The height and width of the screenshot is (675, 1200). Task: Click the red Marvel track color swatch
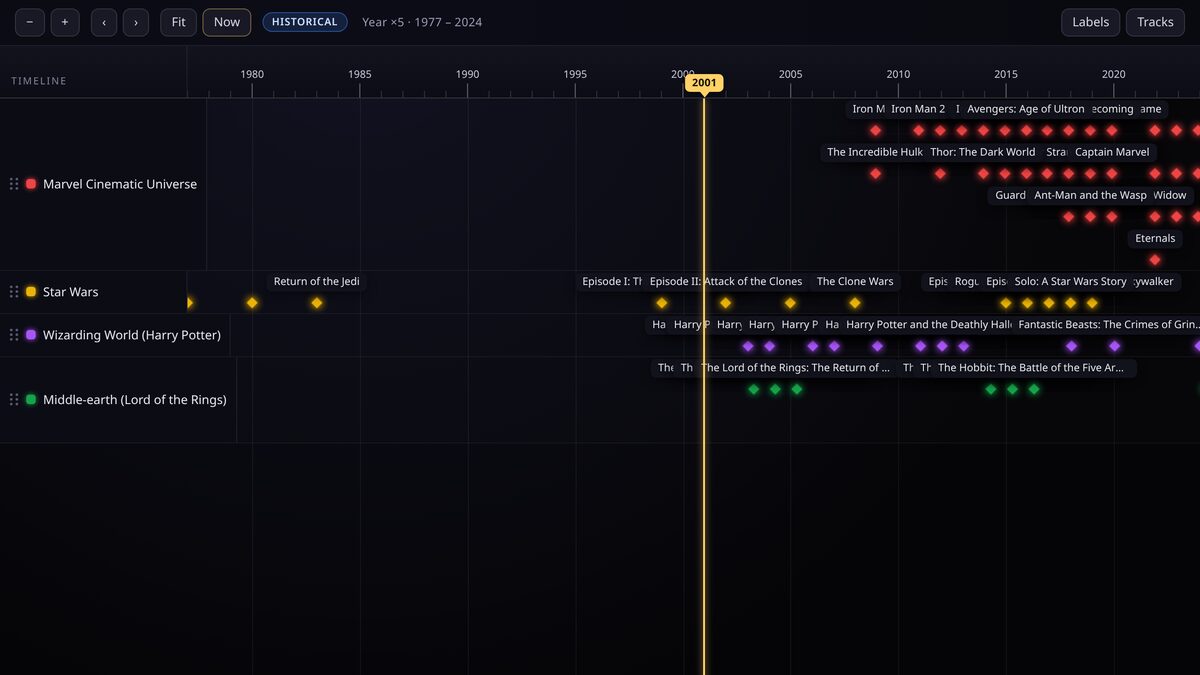tap(31, 184)
